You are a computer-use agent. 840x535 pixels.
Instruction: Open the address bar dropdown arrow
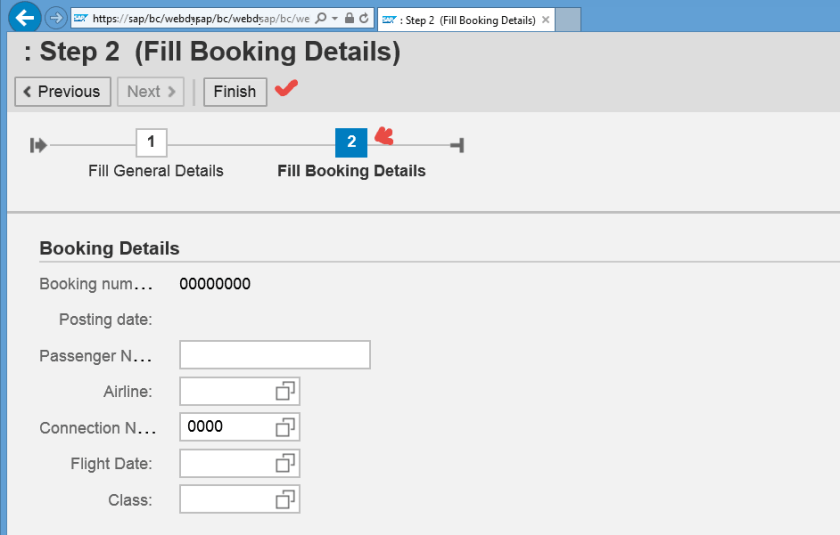pyautogui.click(x=335, y=18)
